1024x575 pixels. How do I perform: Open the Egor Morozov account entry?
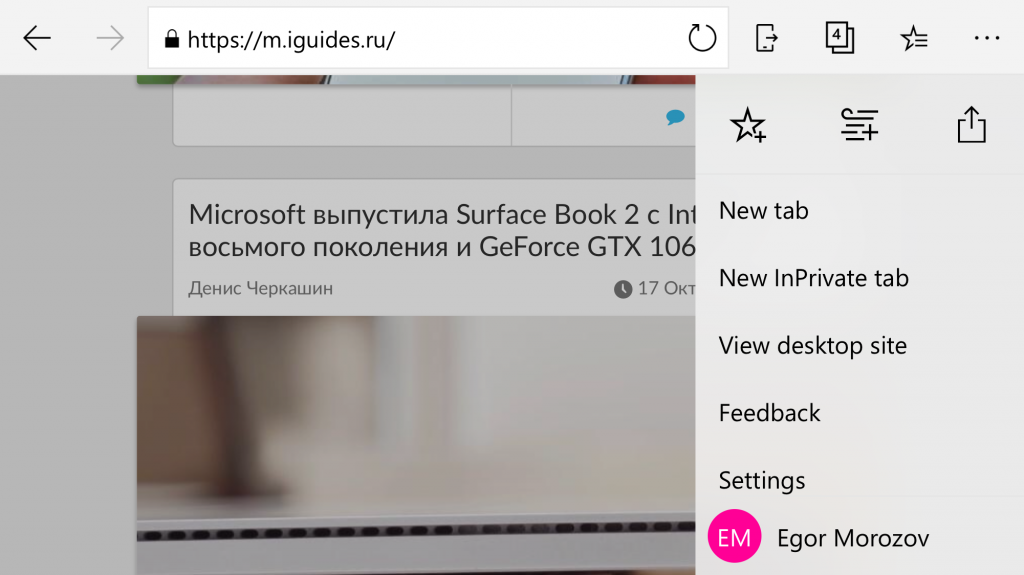click(x=852, y=539)
